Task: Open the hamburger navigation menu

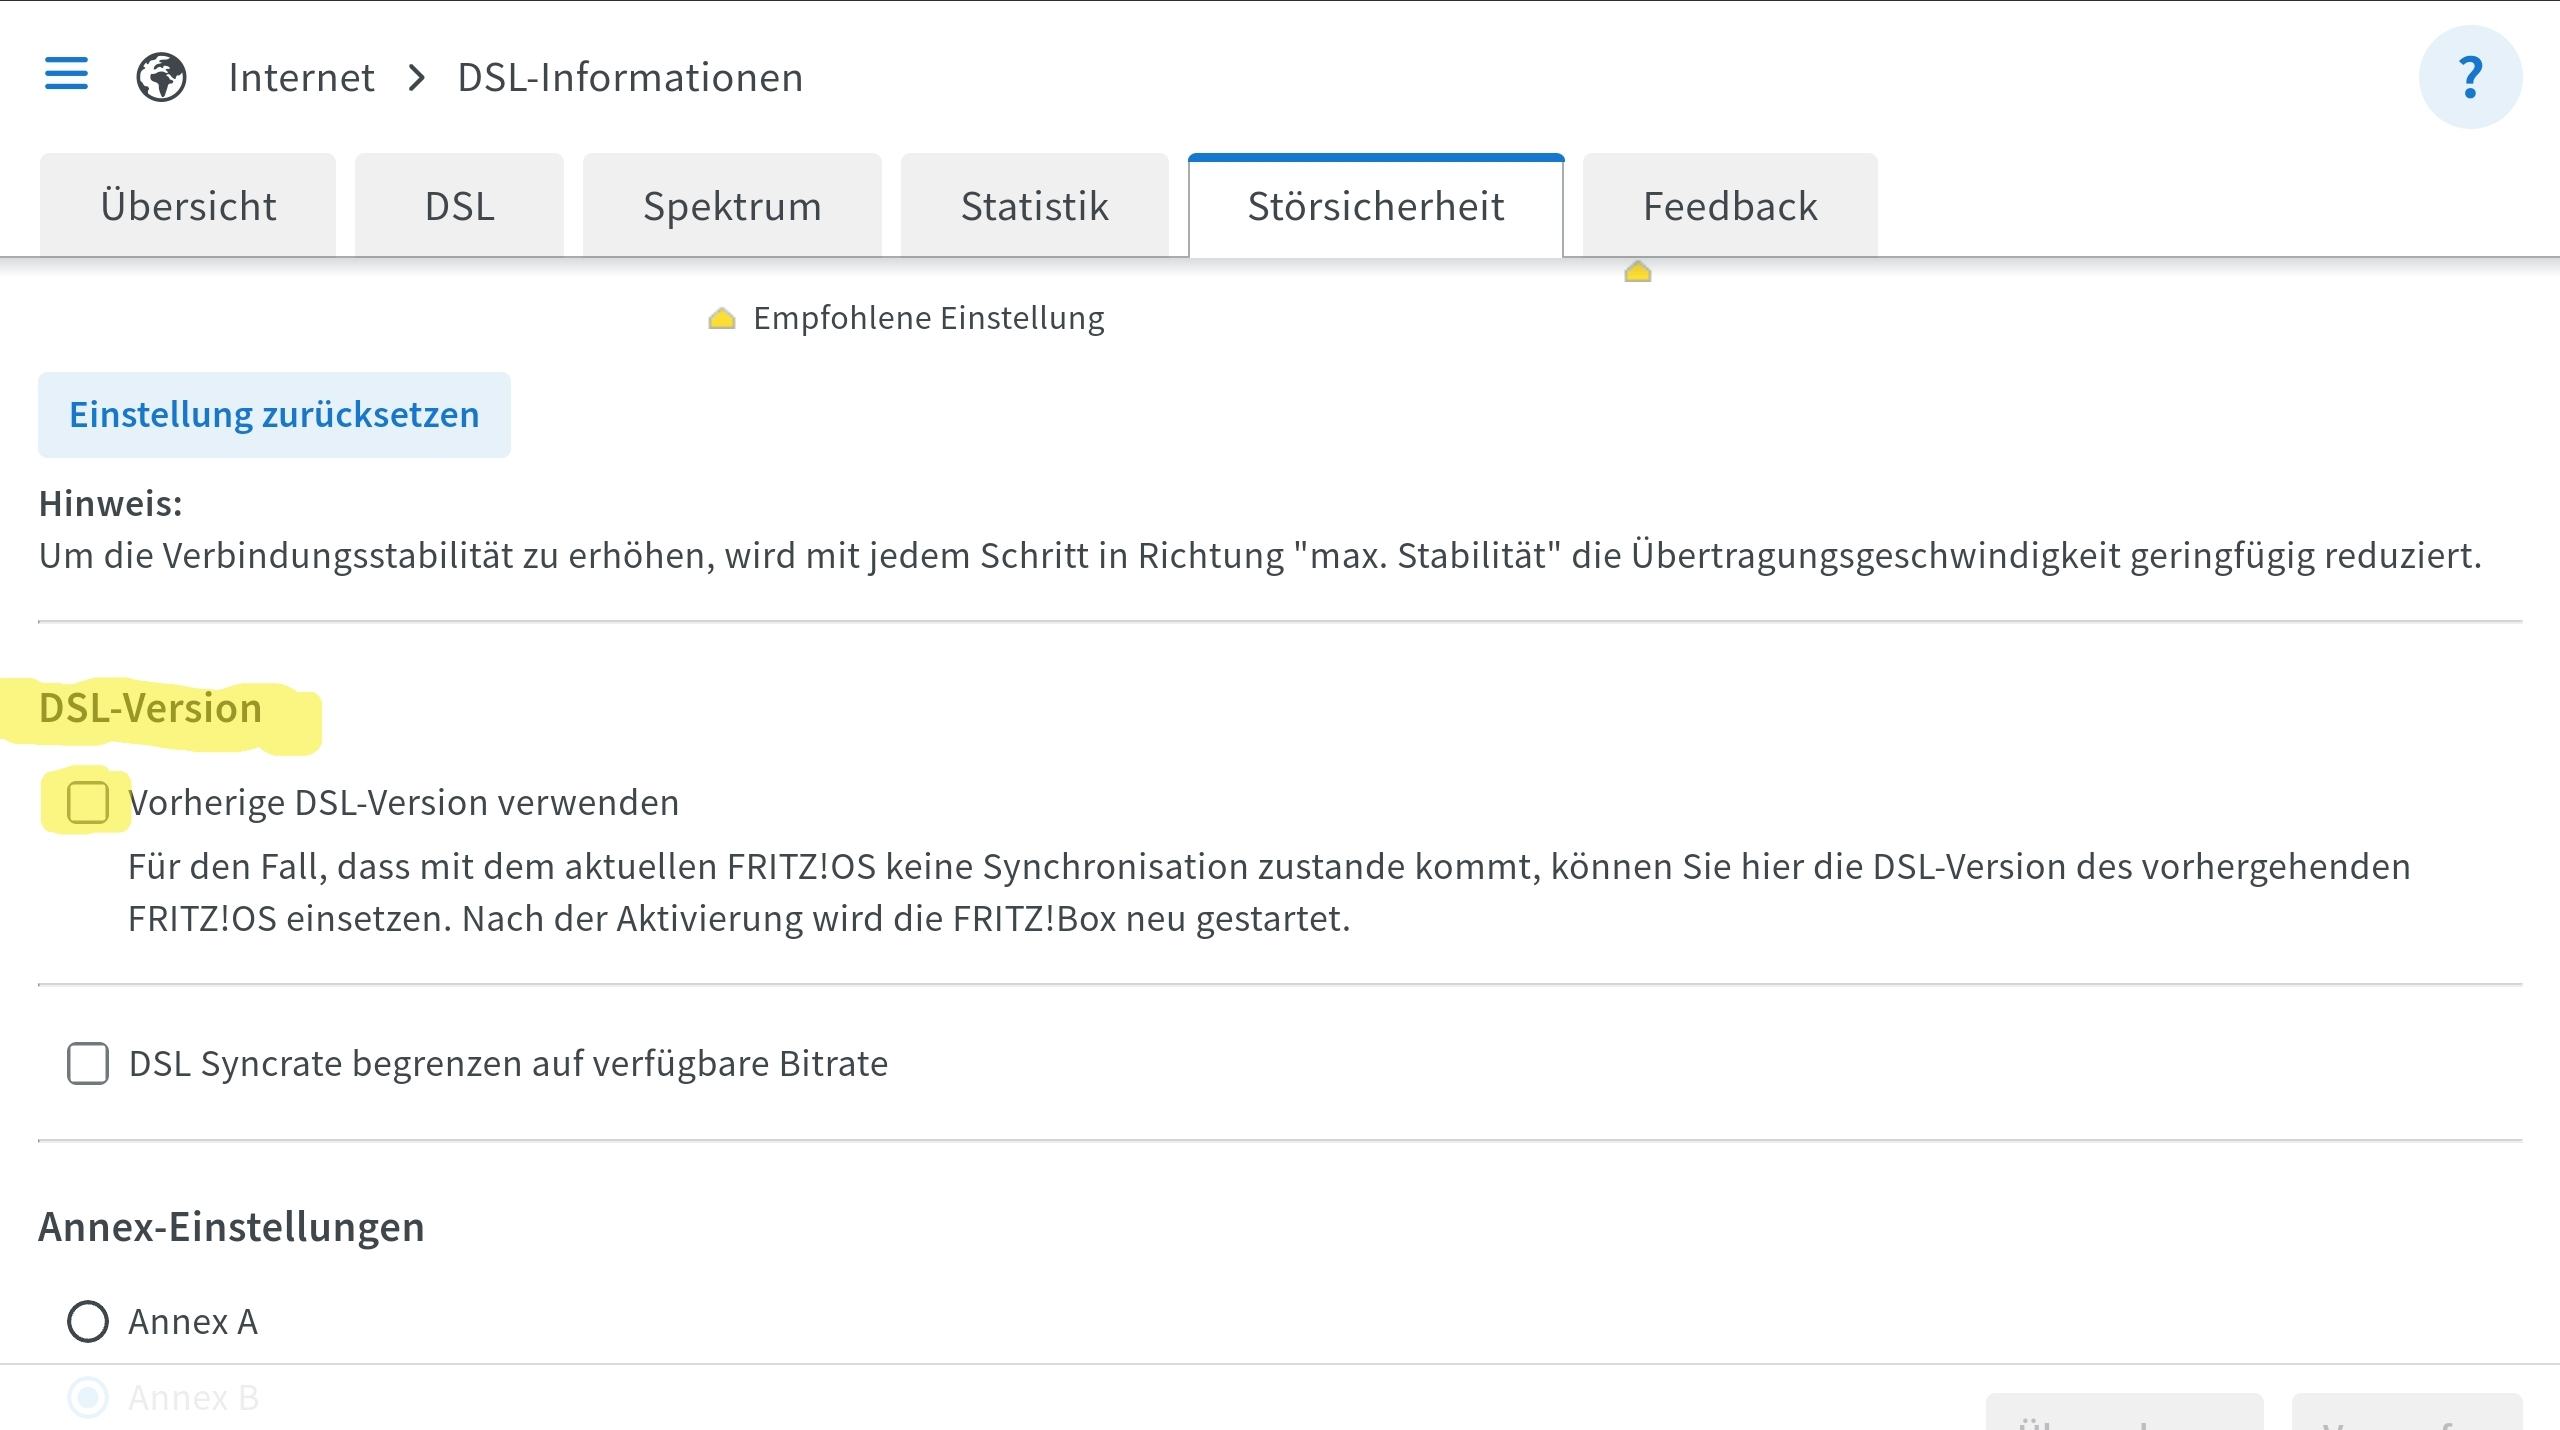Action: pos(66,75)
